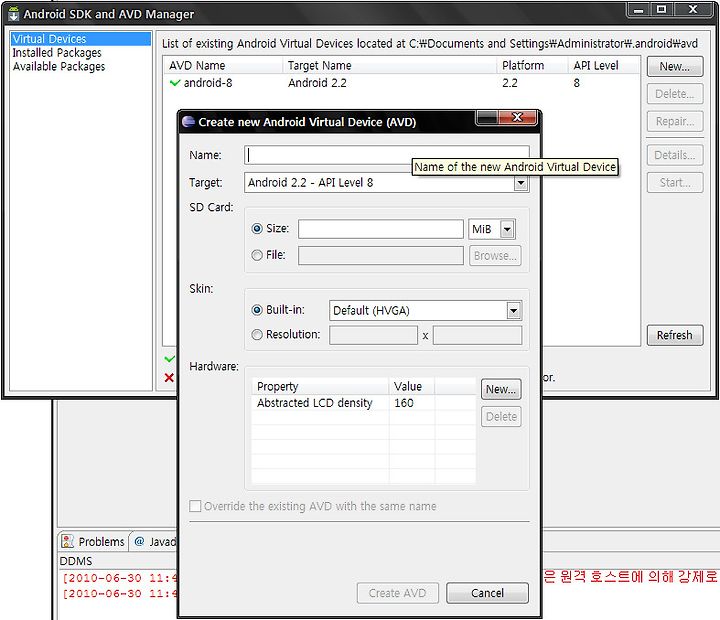Select the android-8 AVD row
This screenshot has height=620, width=720.
pos(402,83)
